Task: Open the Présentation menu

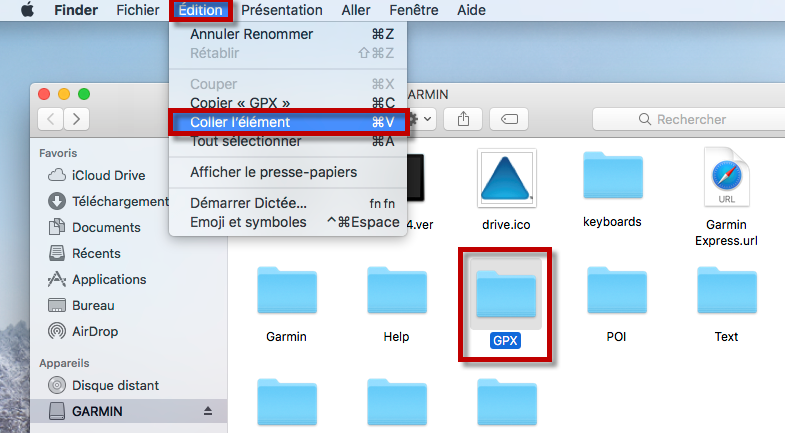Action: (x=282, y=10)
